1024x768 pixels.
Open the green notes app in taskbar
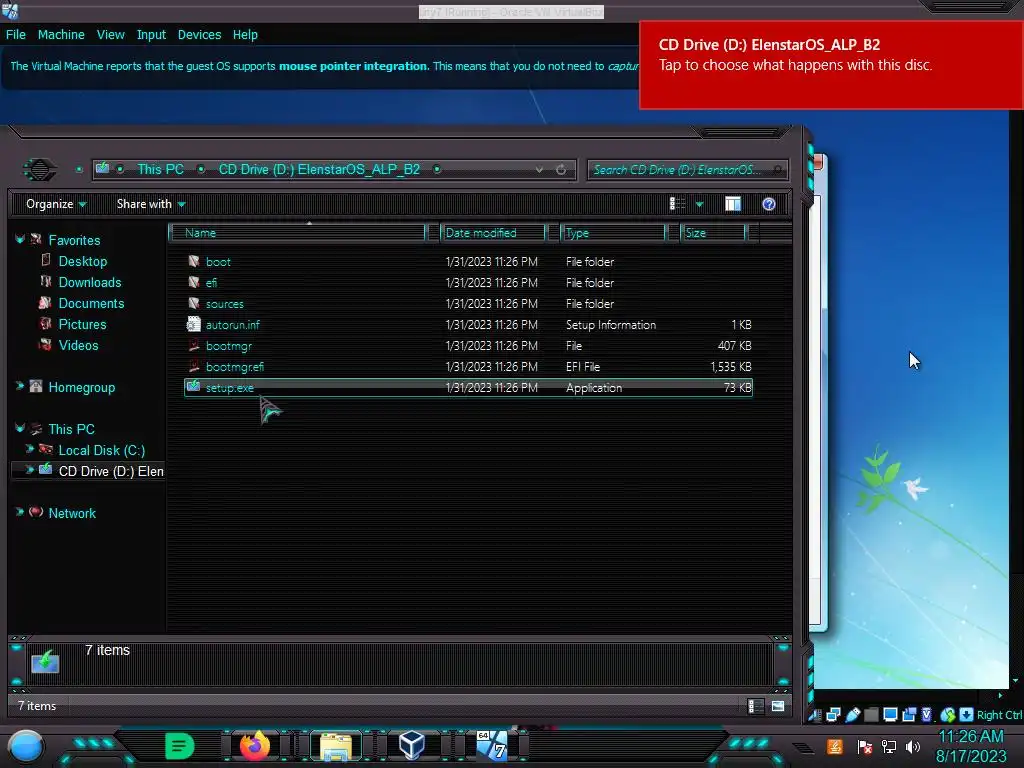(x=179, y=745)
